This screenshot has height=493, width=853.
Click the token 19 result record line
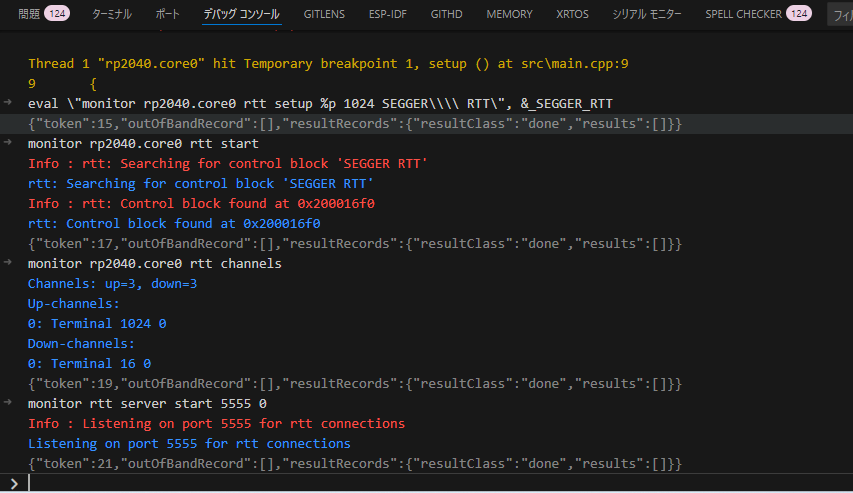[355, 384]
